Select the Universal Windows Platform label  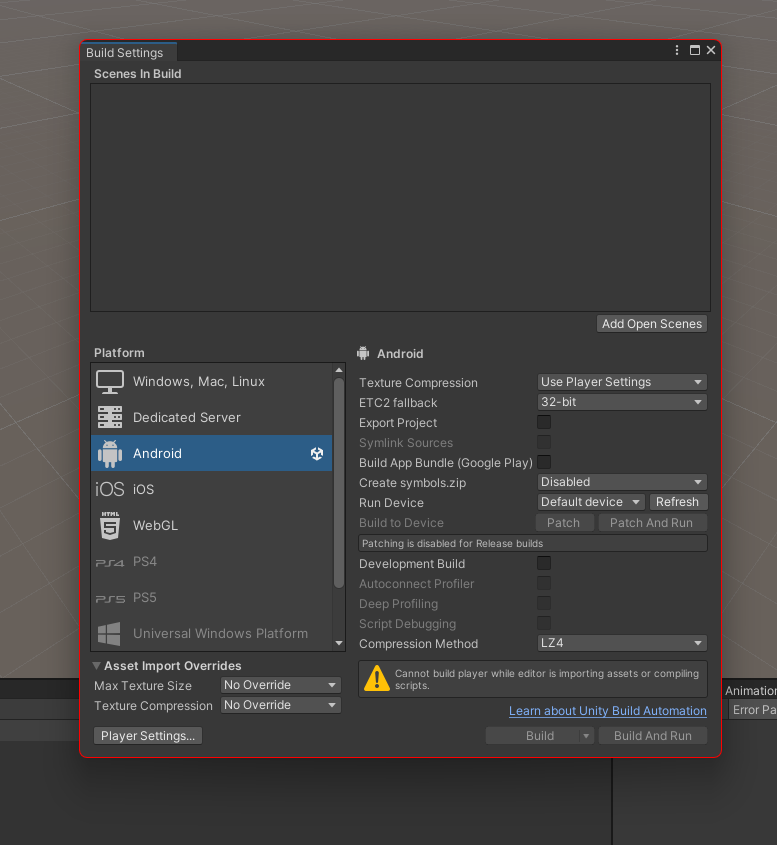(220, 634)
